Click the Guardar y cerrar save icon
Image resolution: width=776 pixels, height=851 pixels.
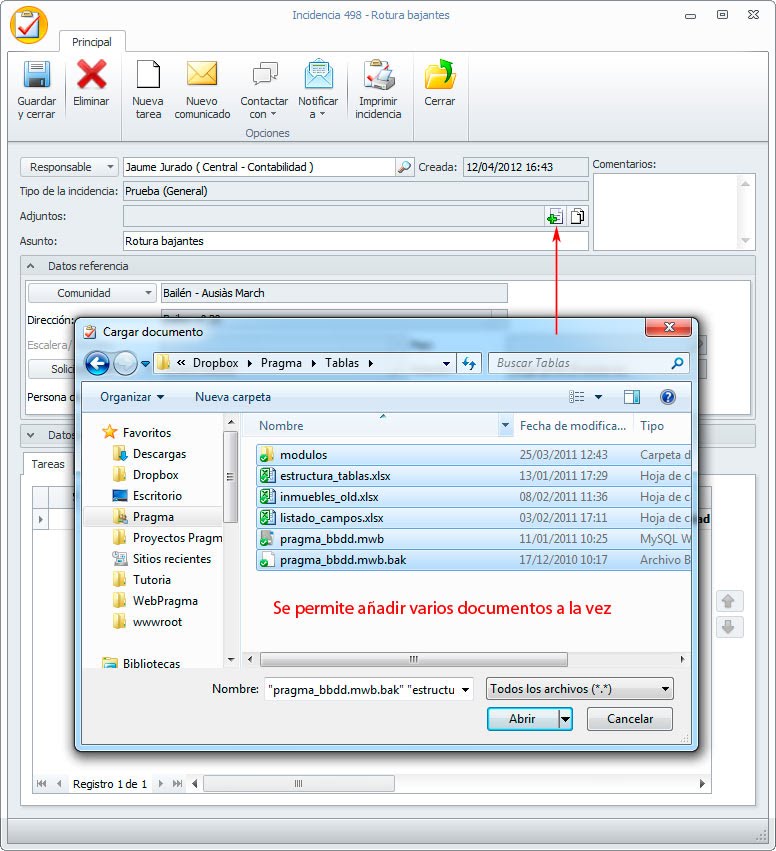point(37,74)
